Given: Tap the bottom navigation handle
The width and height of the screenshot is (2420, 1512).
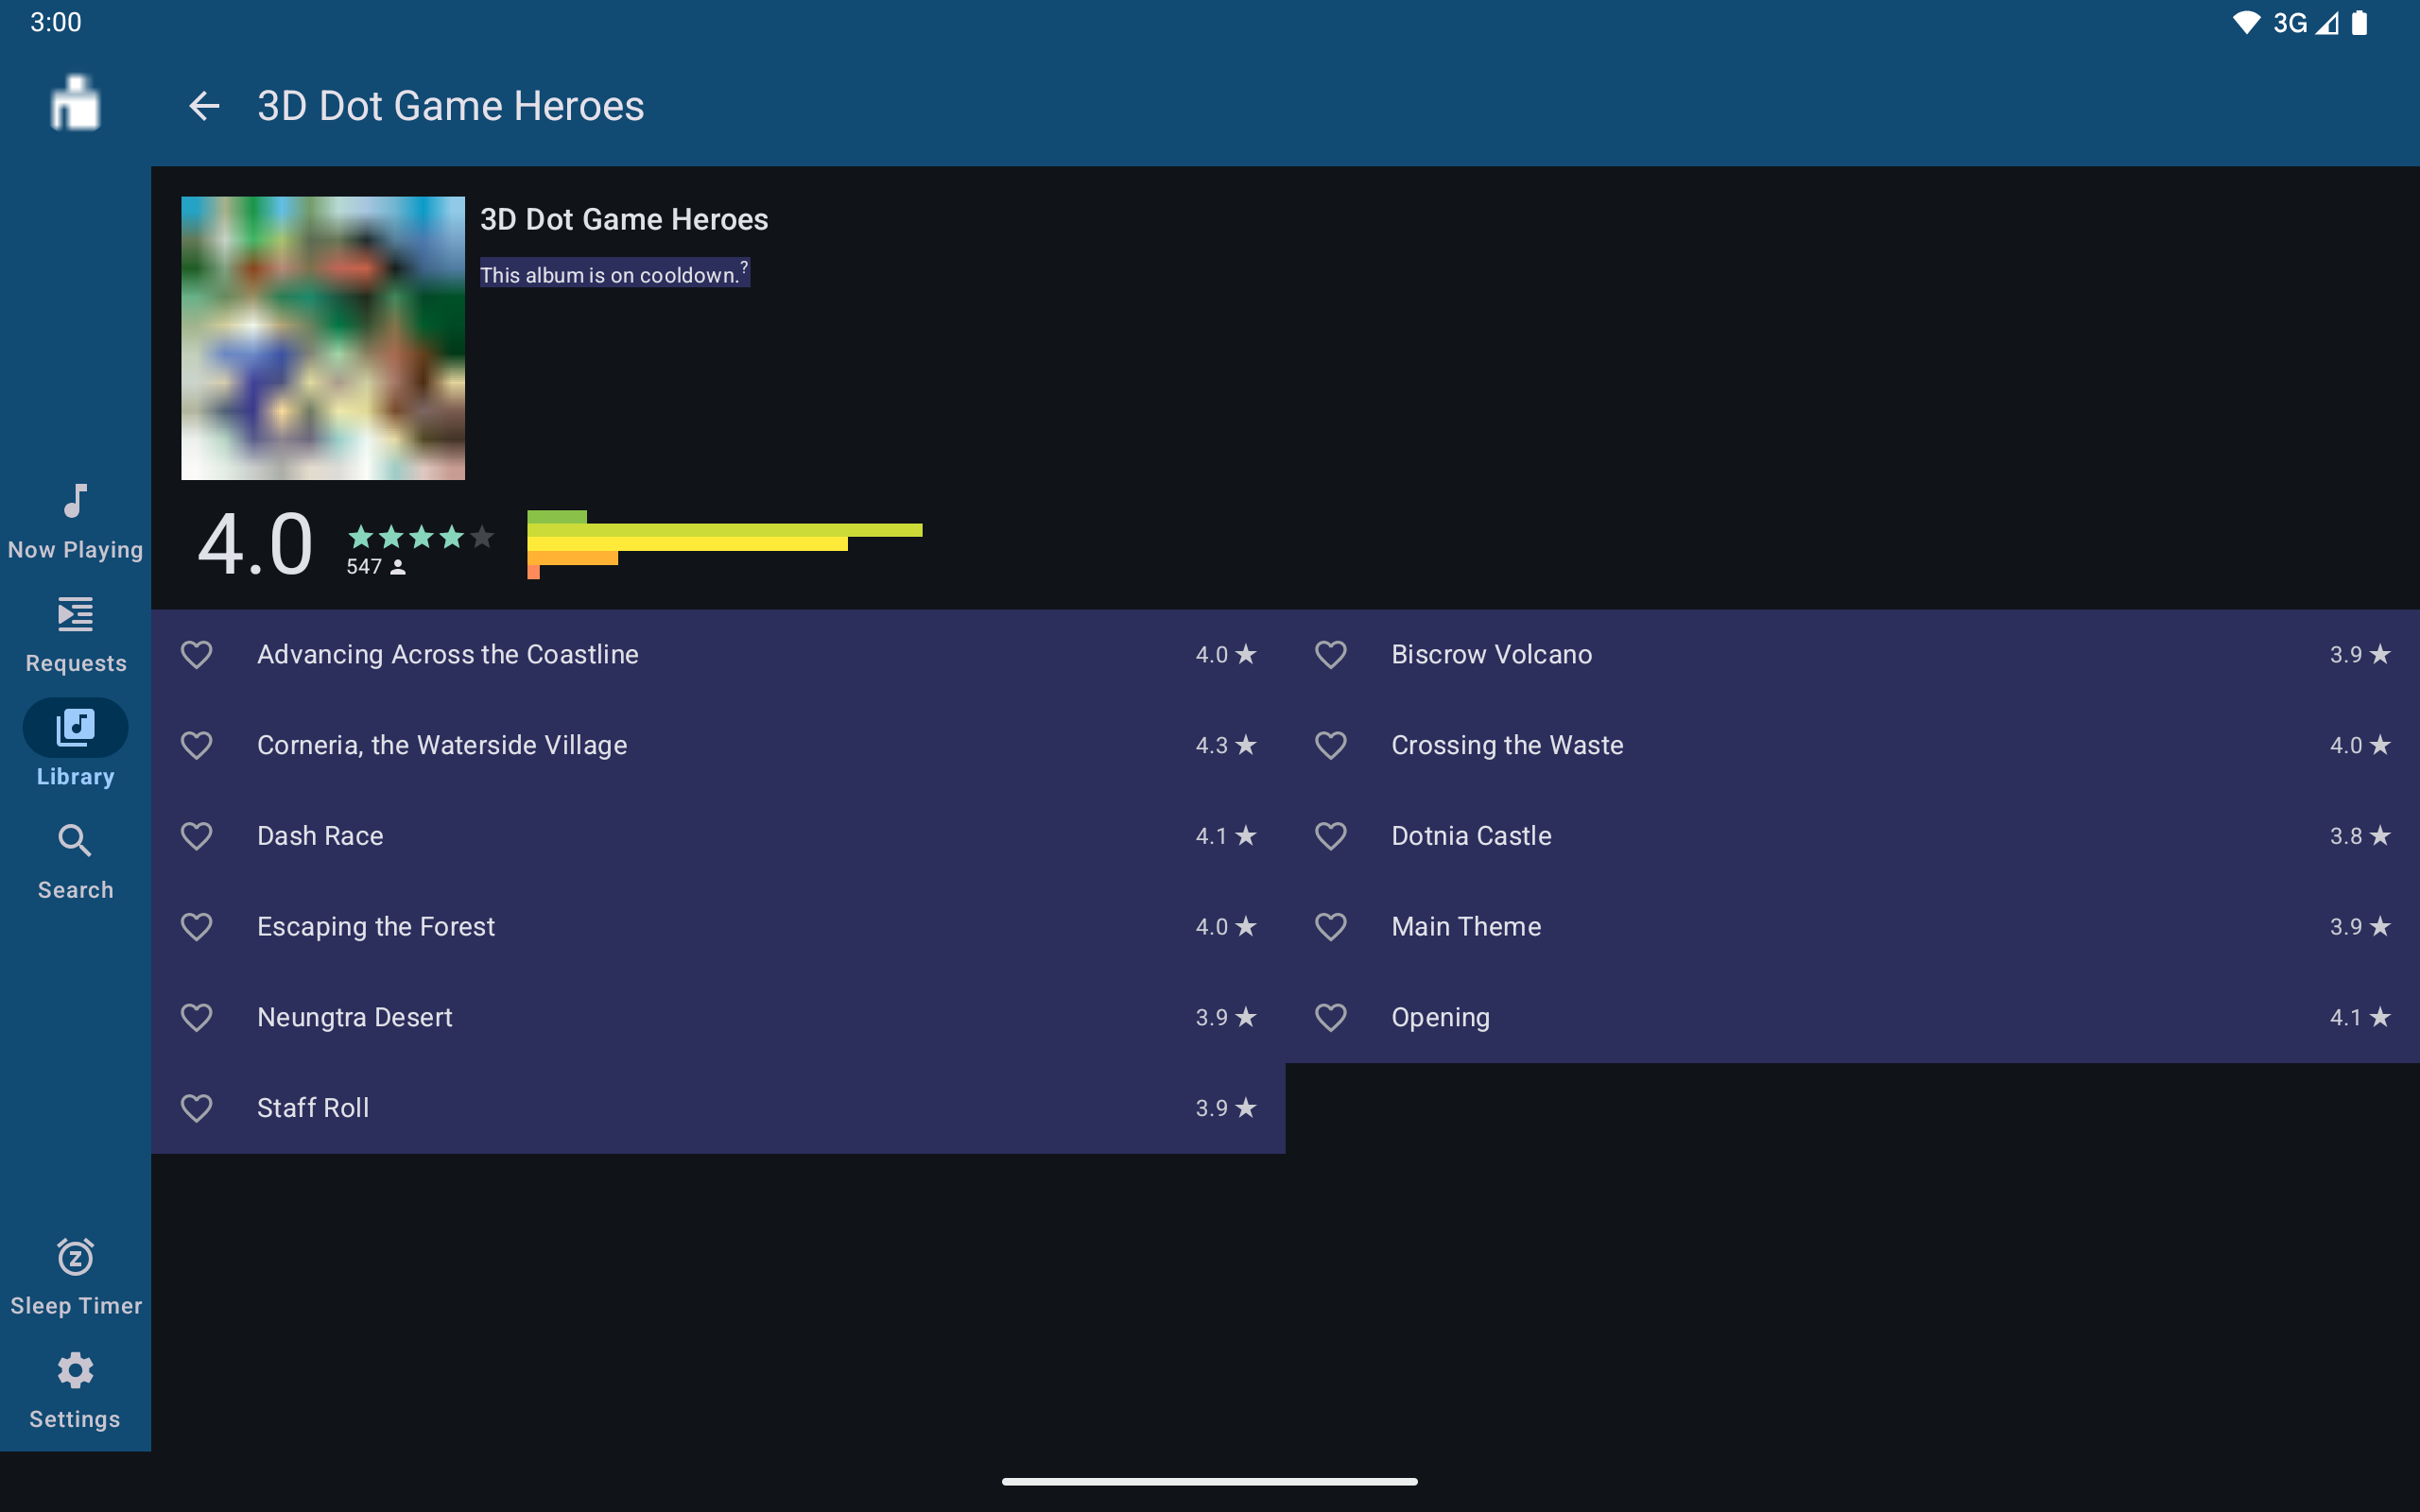Looking at the screenshot, I should pos(1210,1481).
